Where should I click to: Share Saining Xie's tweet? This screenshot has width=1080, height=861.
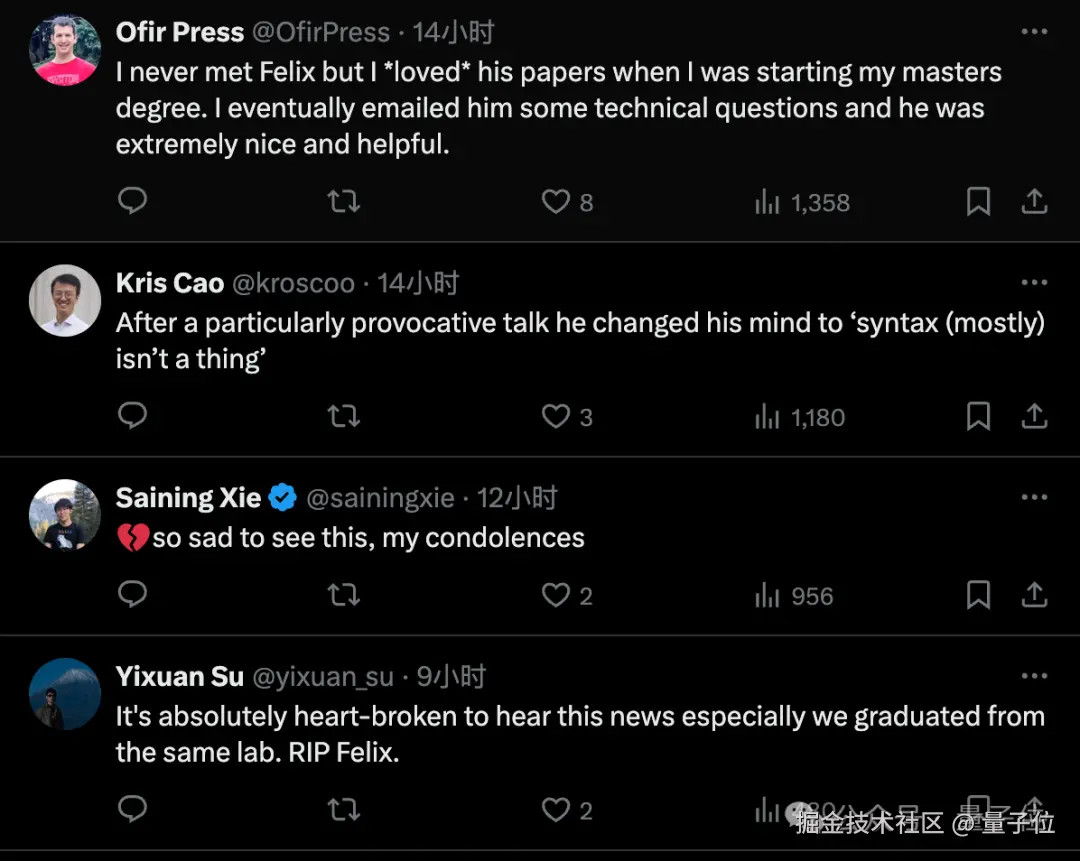[x=1034, y=596]
